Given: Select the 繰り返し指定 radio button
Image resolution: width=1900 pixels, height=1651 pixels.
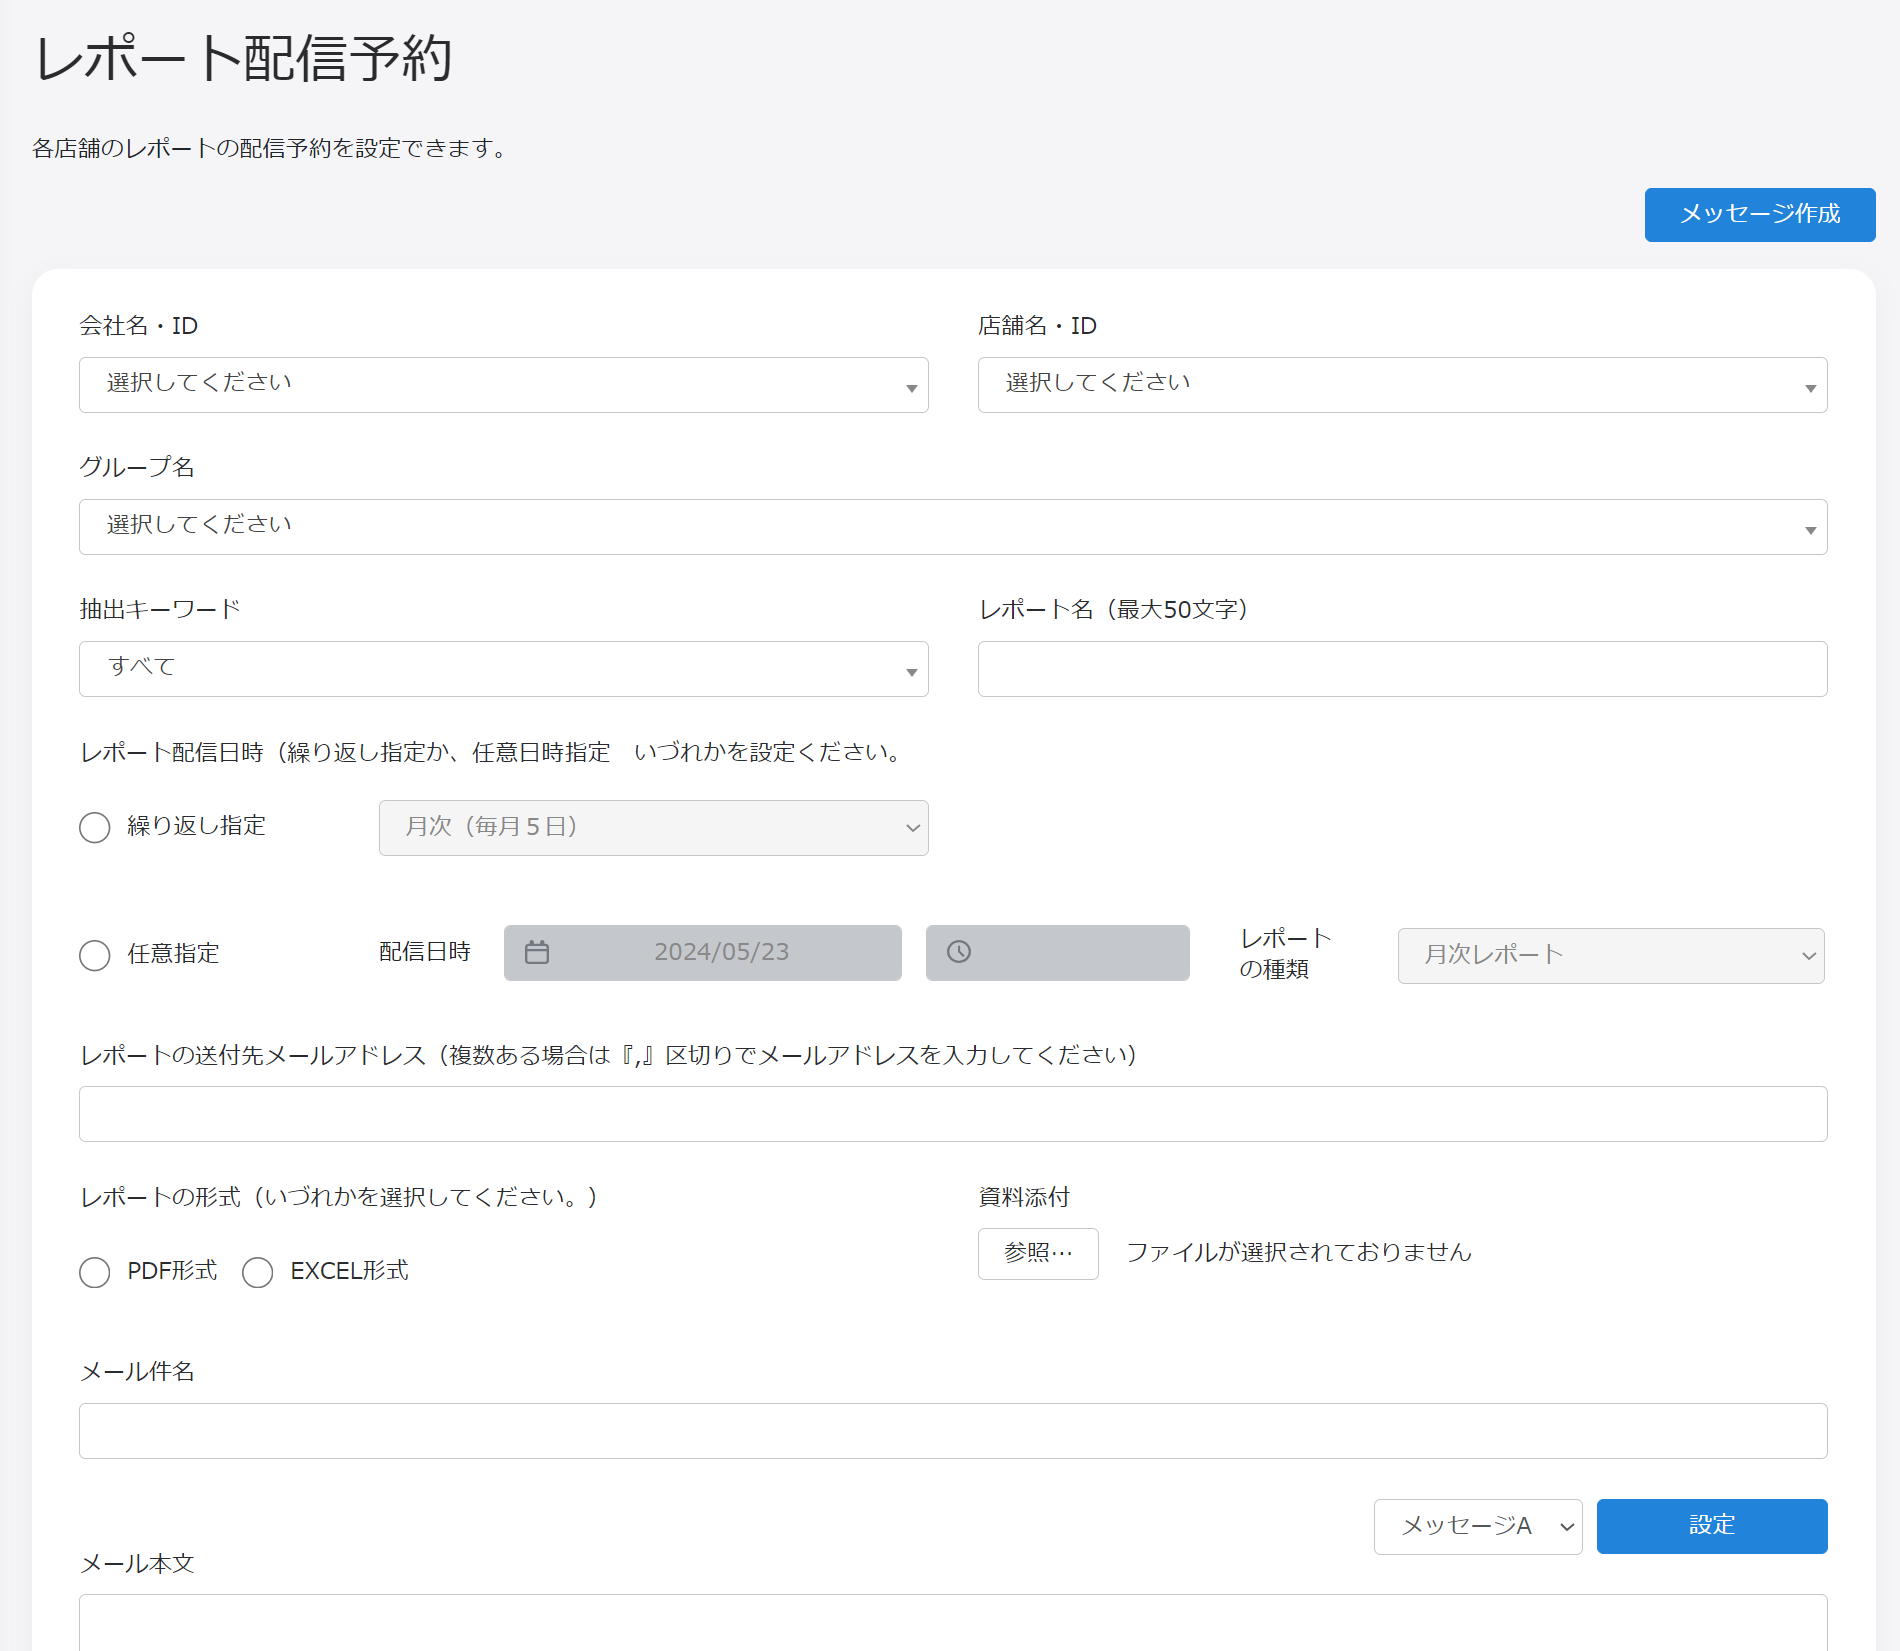Looking at the screenshot, I should click(x=95, y=827).
